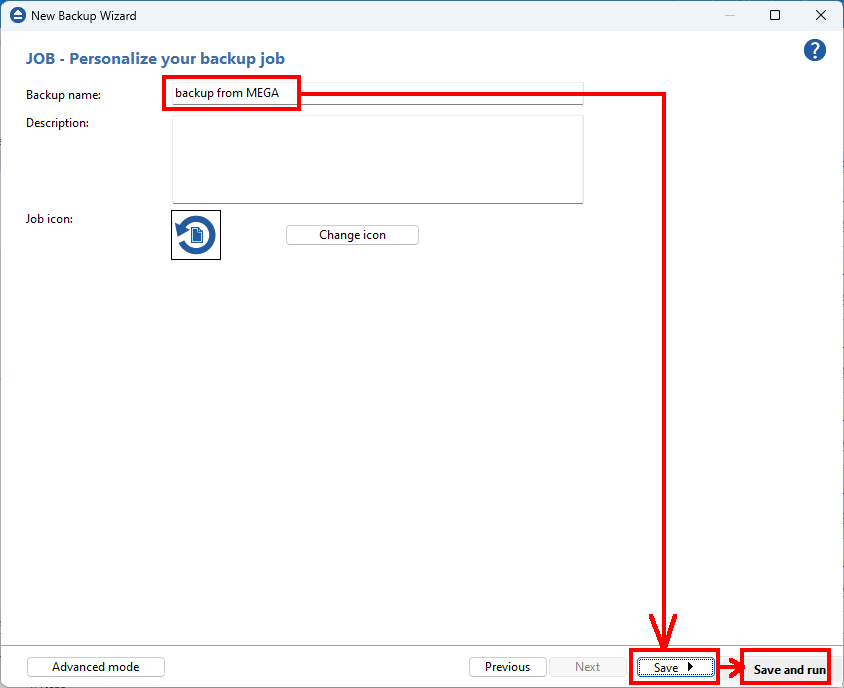Click the 'Job icon:' label
The image size is (844, 688).
(x=50, y=218)
